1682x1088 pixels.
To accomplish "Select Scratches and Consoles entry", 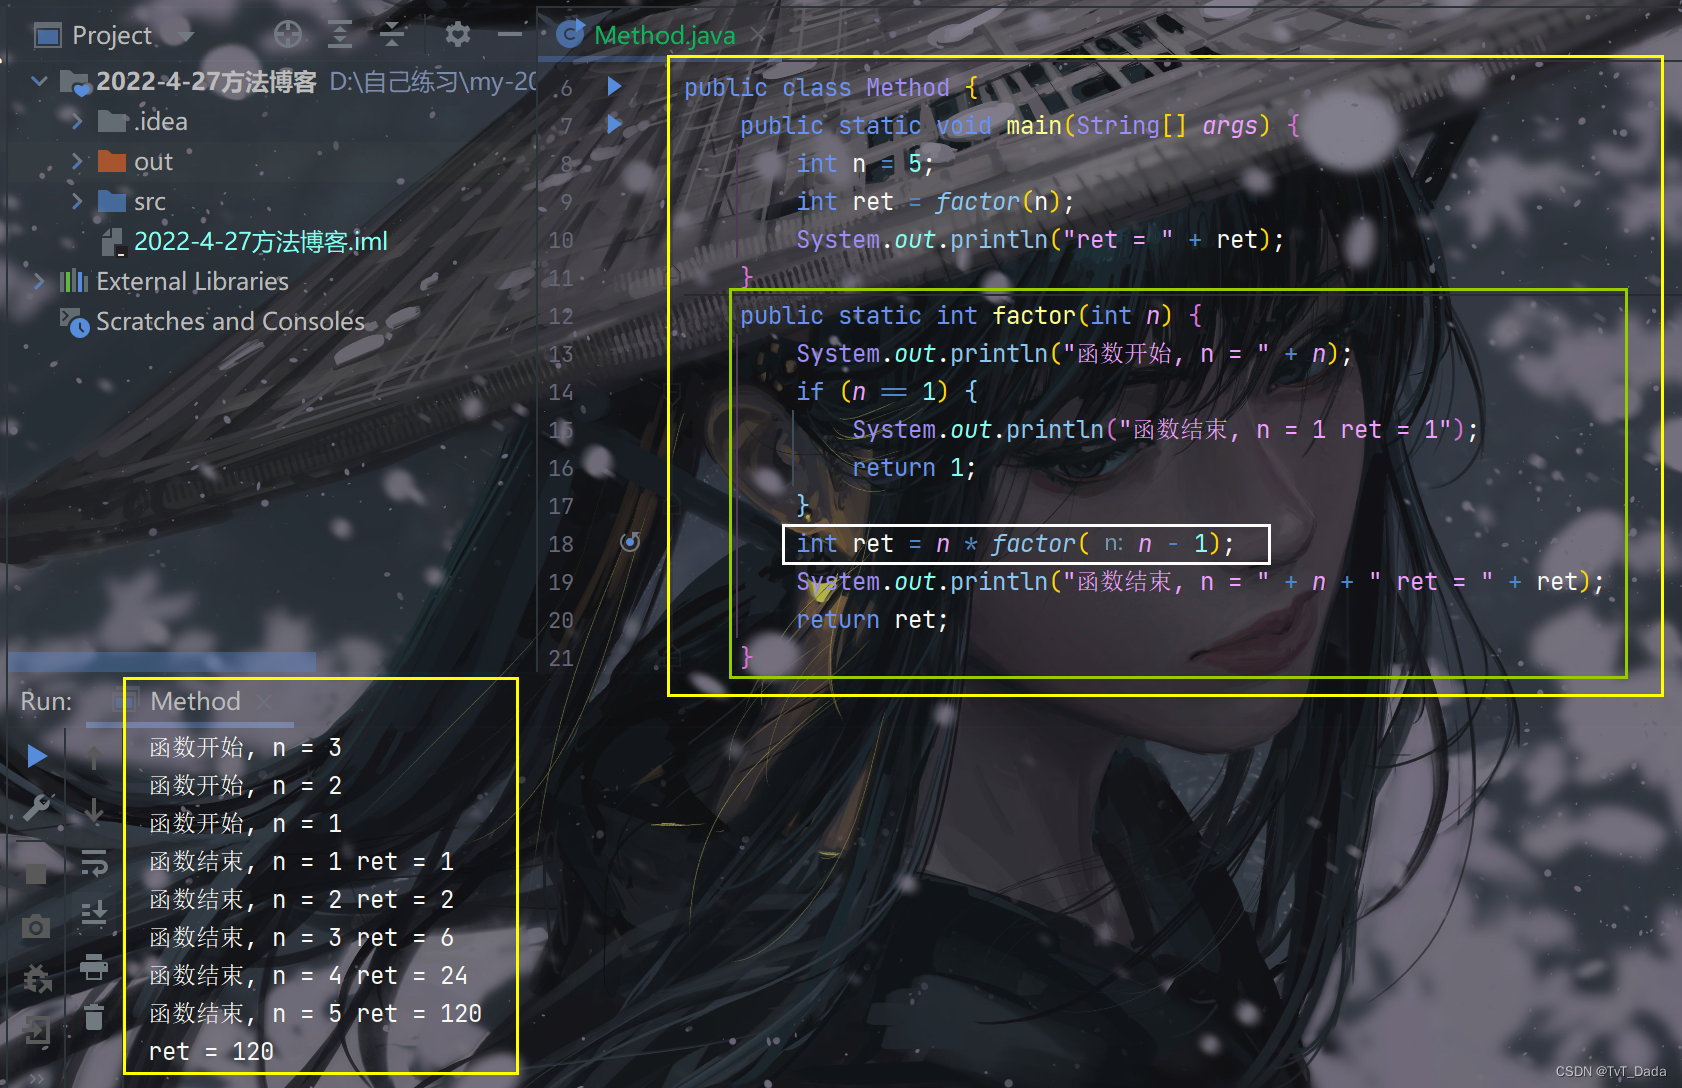I will coord(230,321).
